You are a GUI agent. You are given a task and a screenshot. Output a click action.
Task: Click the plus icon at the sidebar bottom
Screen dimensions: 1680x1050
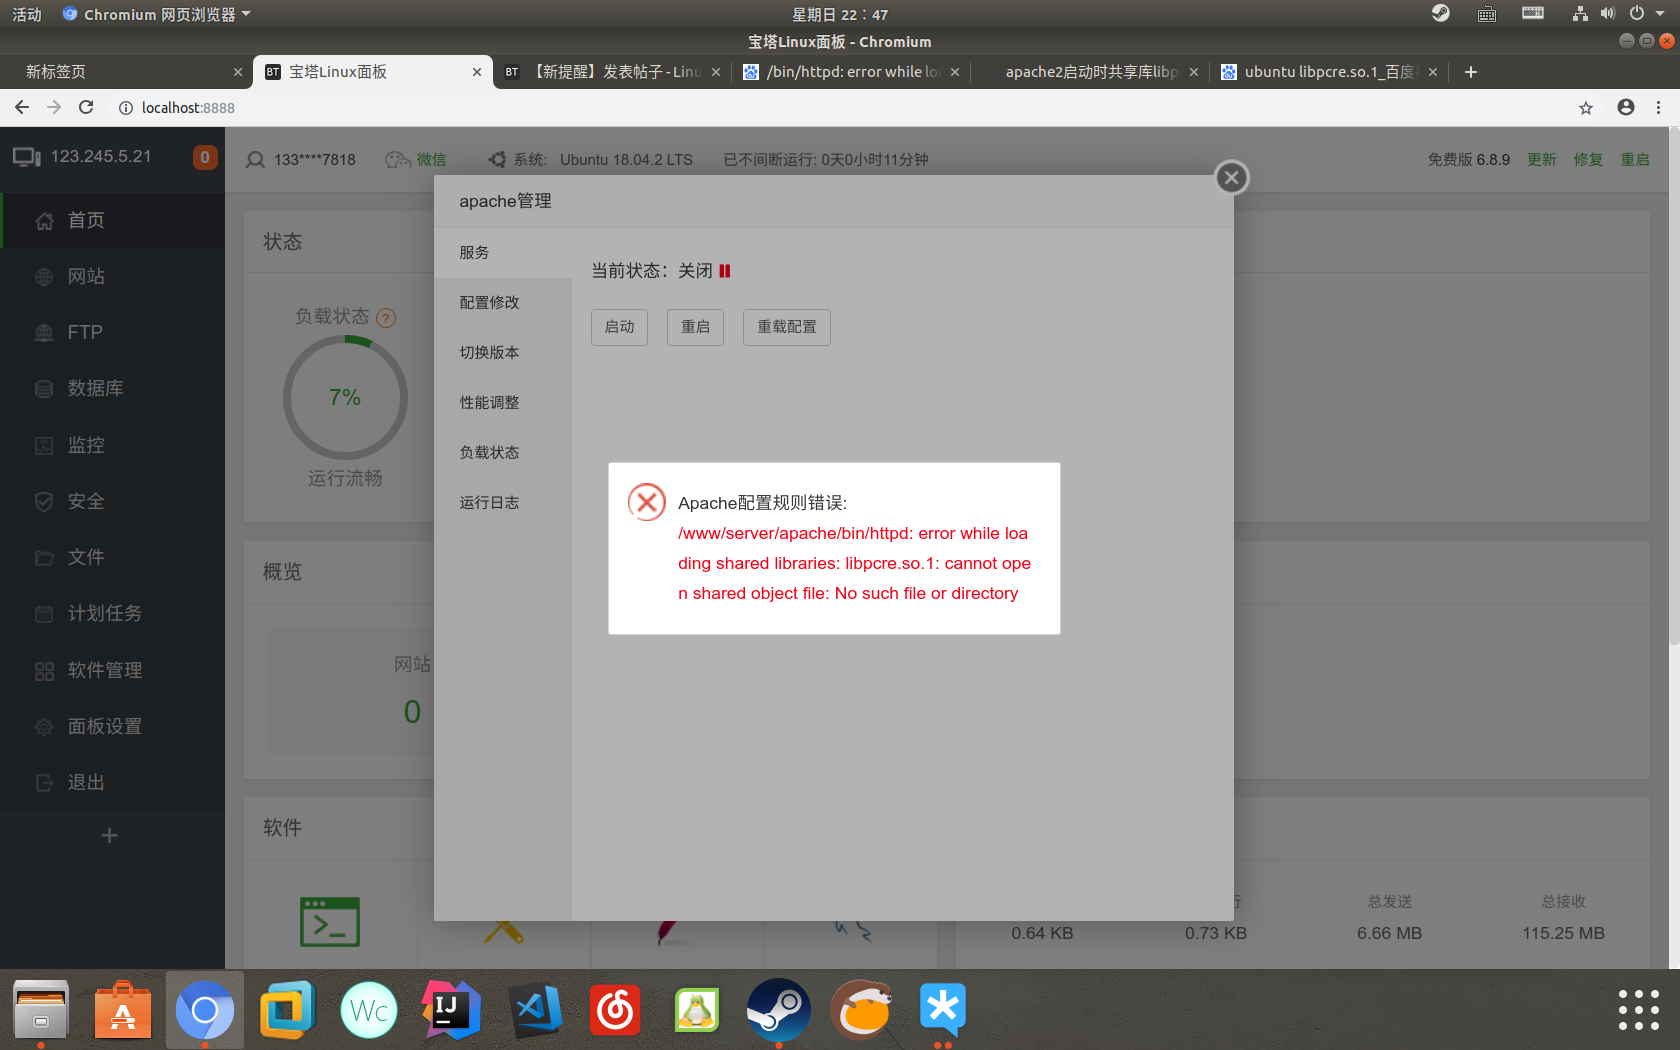(110, 835)
